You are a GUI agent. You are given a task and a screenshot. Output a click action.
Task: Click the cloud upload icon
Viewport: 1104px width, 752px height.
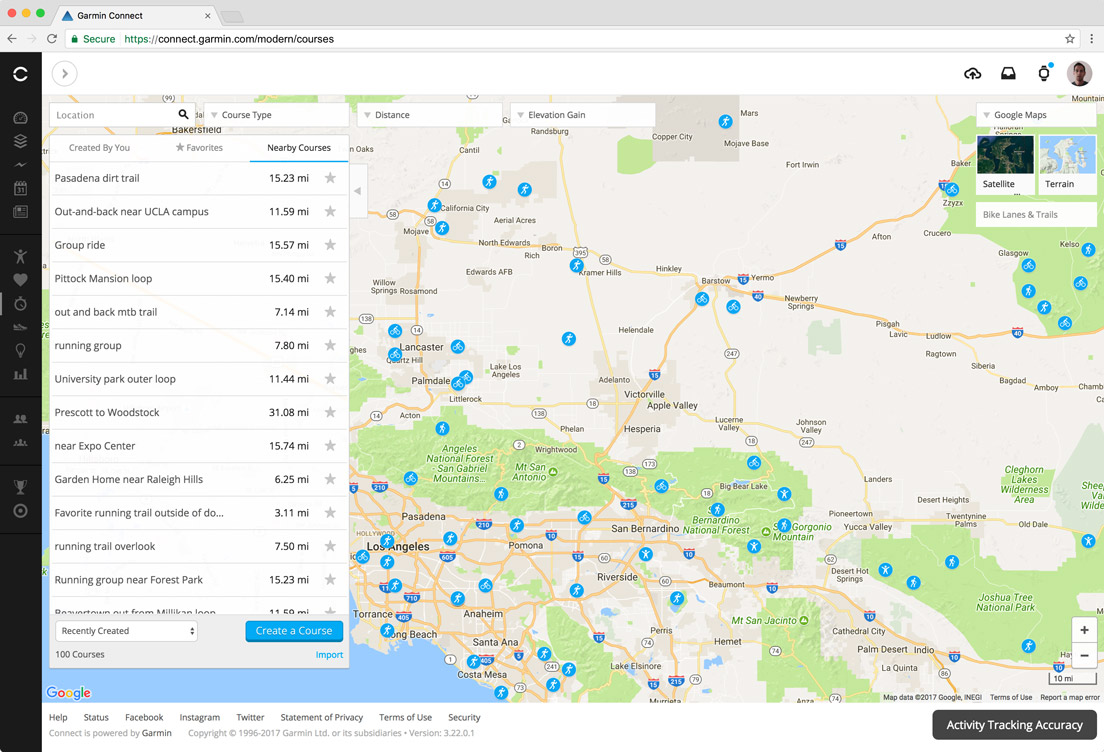(x=972, y=73)
